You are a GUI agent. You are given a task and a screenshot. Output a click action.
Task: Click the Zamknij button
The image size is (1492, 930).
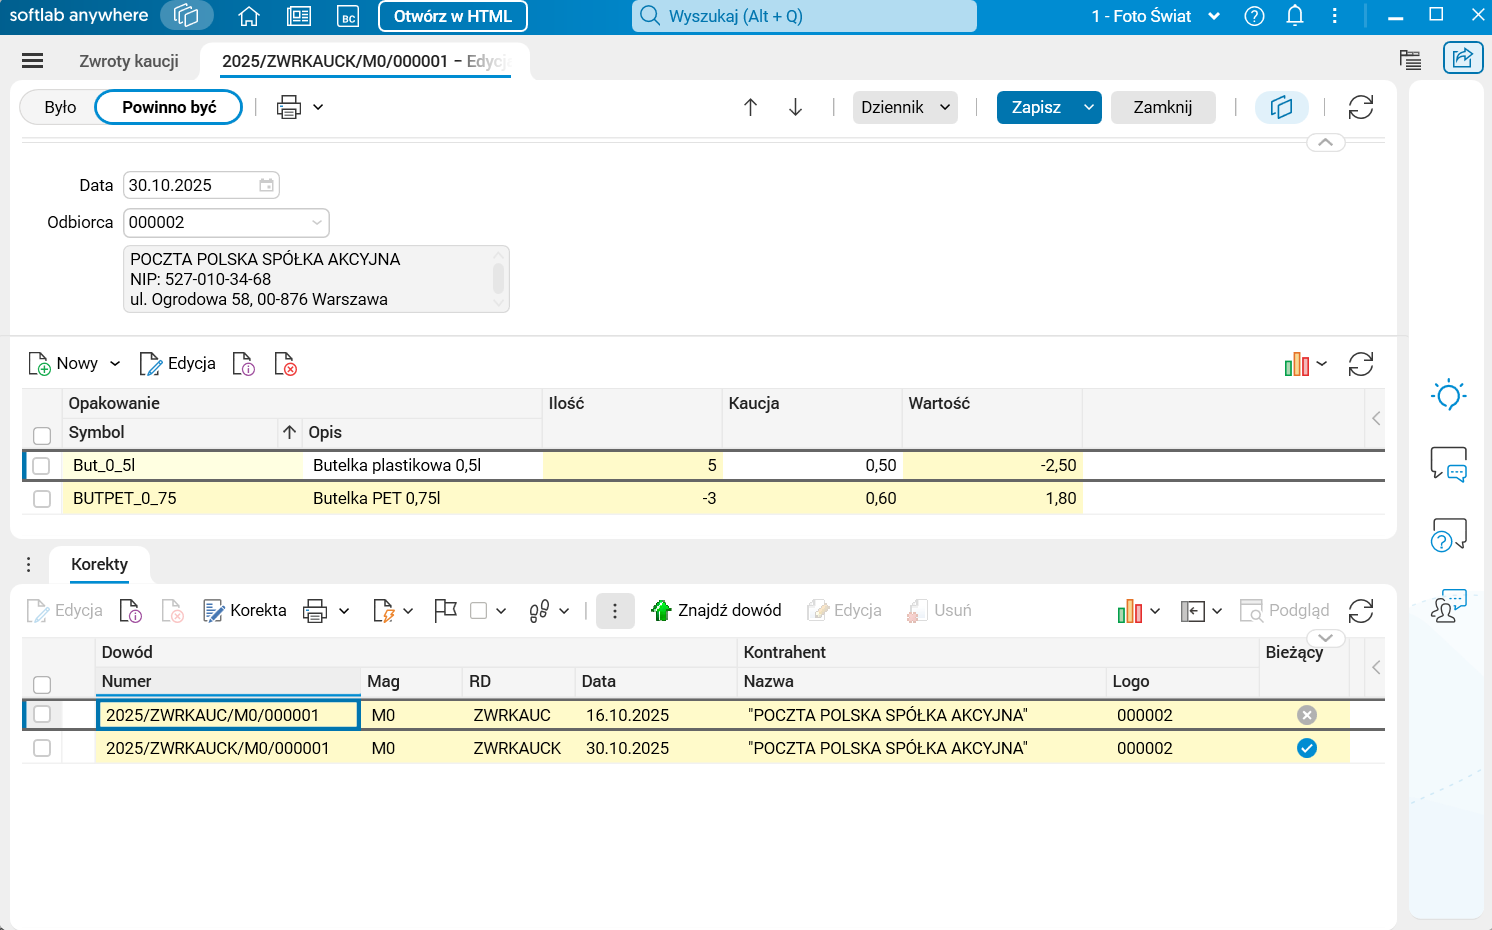point(1162,107)
